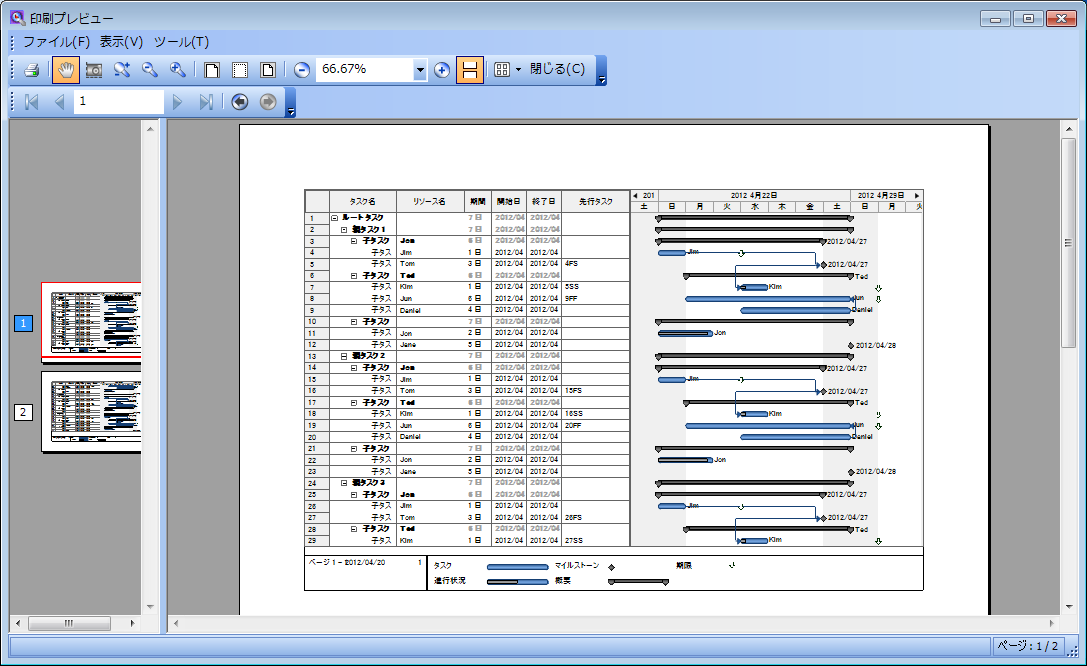Click the preview vertical scrollbar thumb

(1068, 240)
